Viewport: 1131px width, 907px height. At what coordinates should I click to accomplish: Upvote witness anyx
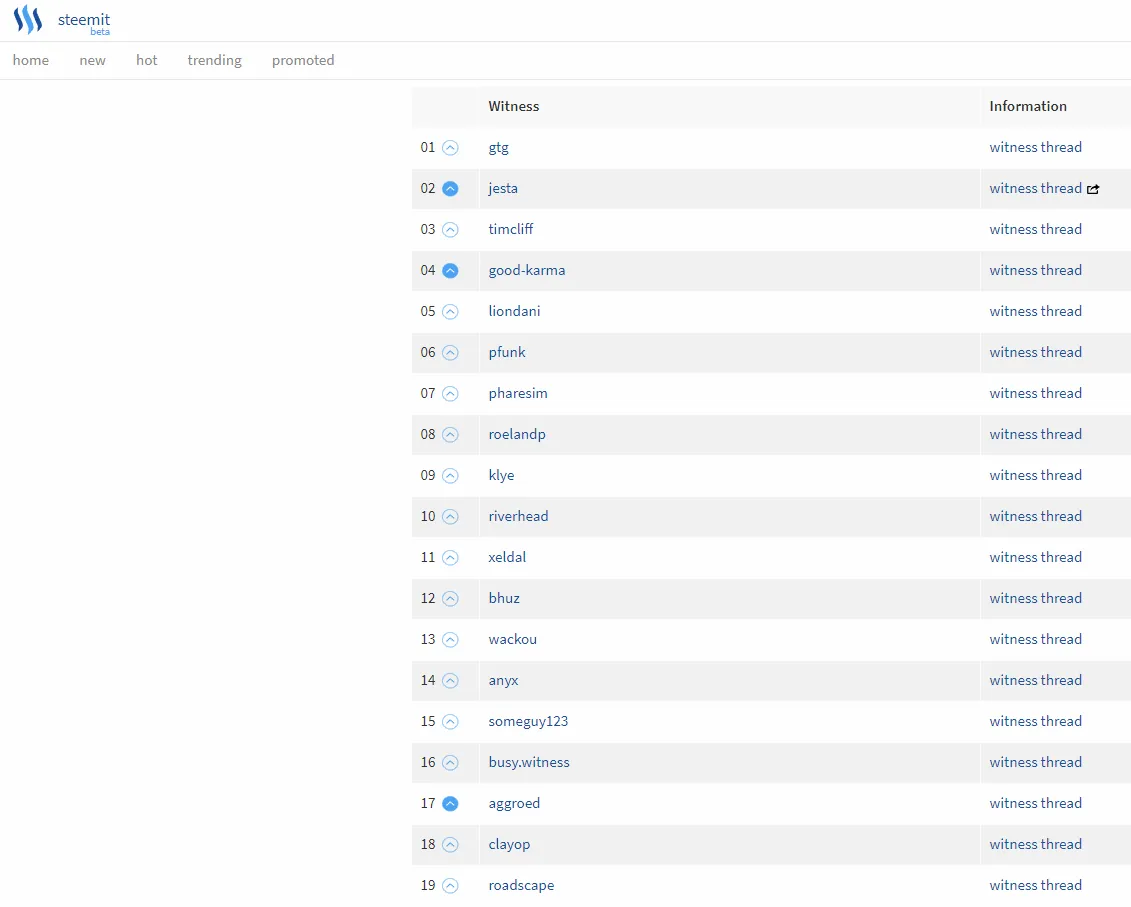(450, 681)
